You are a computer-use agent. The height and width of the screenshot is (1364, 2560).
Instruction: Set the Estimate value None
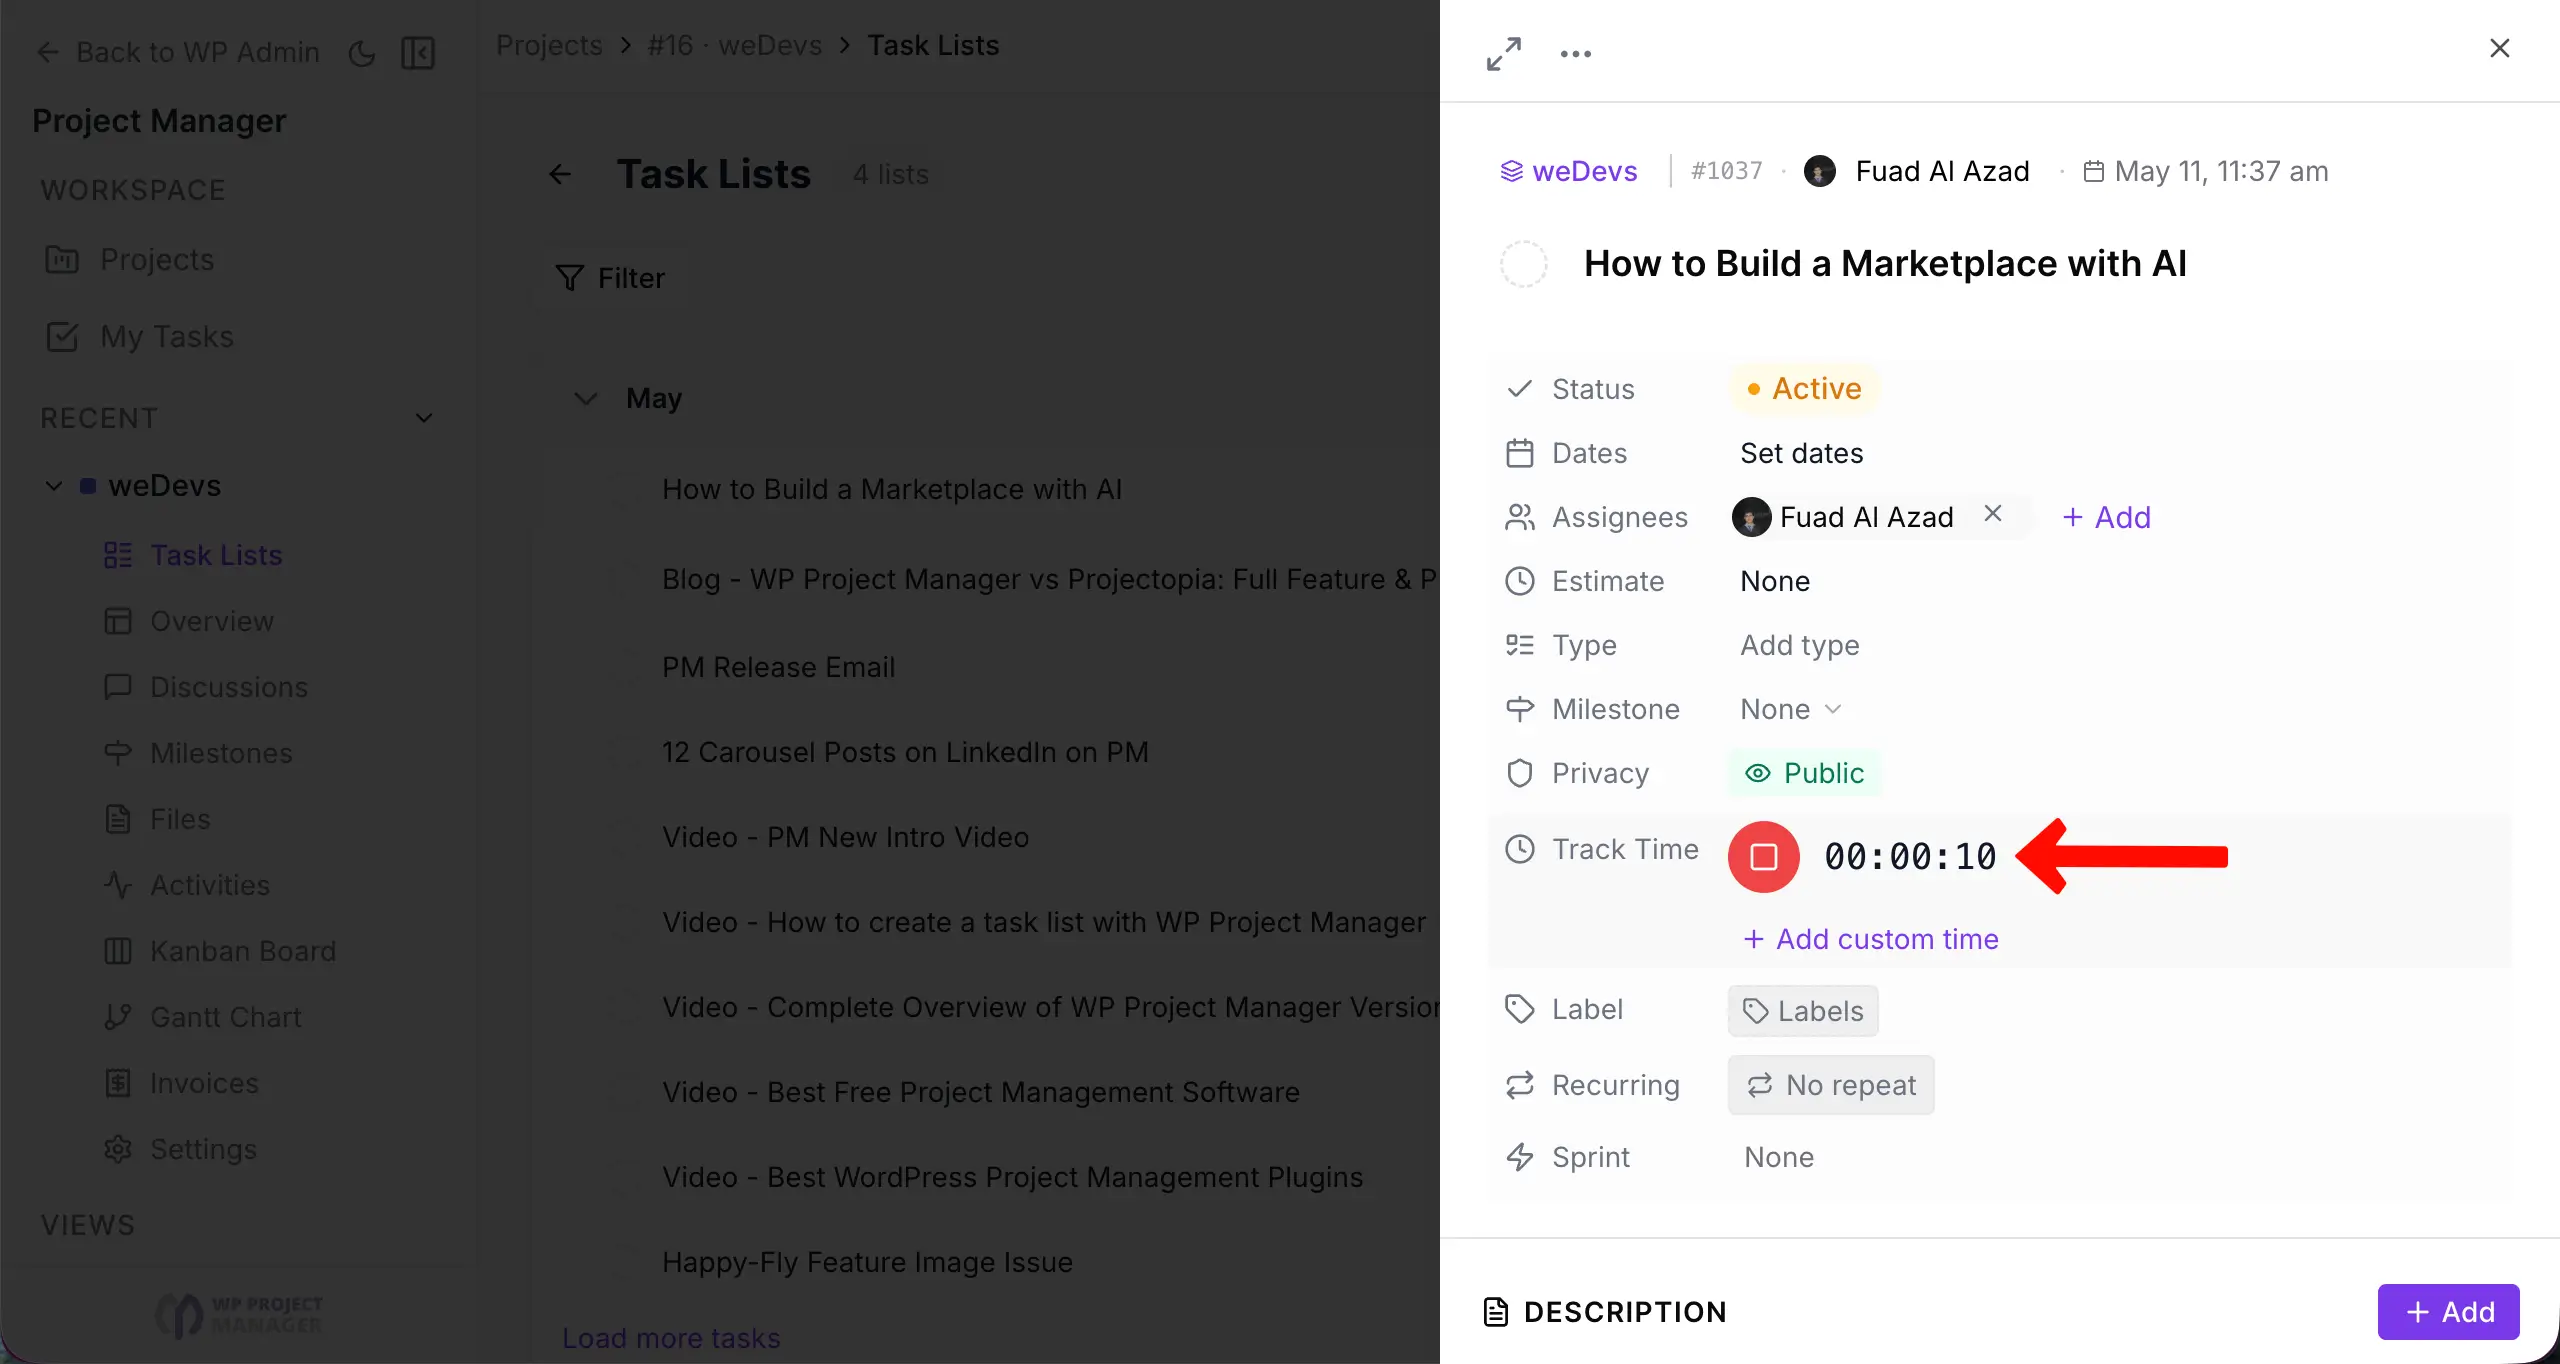pyautogui.click(x=1775, y=581)
